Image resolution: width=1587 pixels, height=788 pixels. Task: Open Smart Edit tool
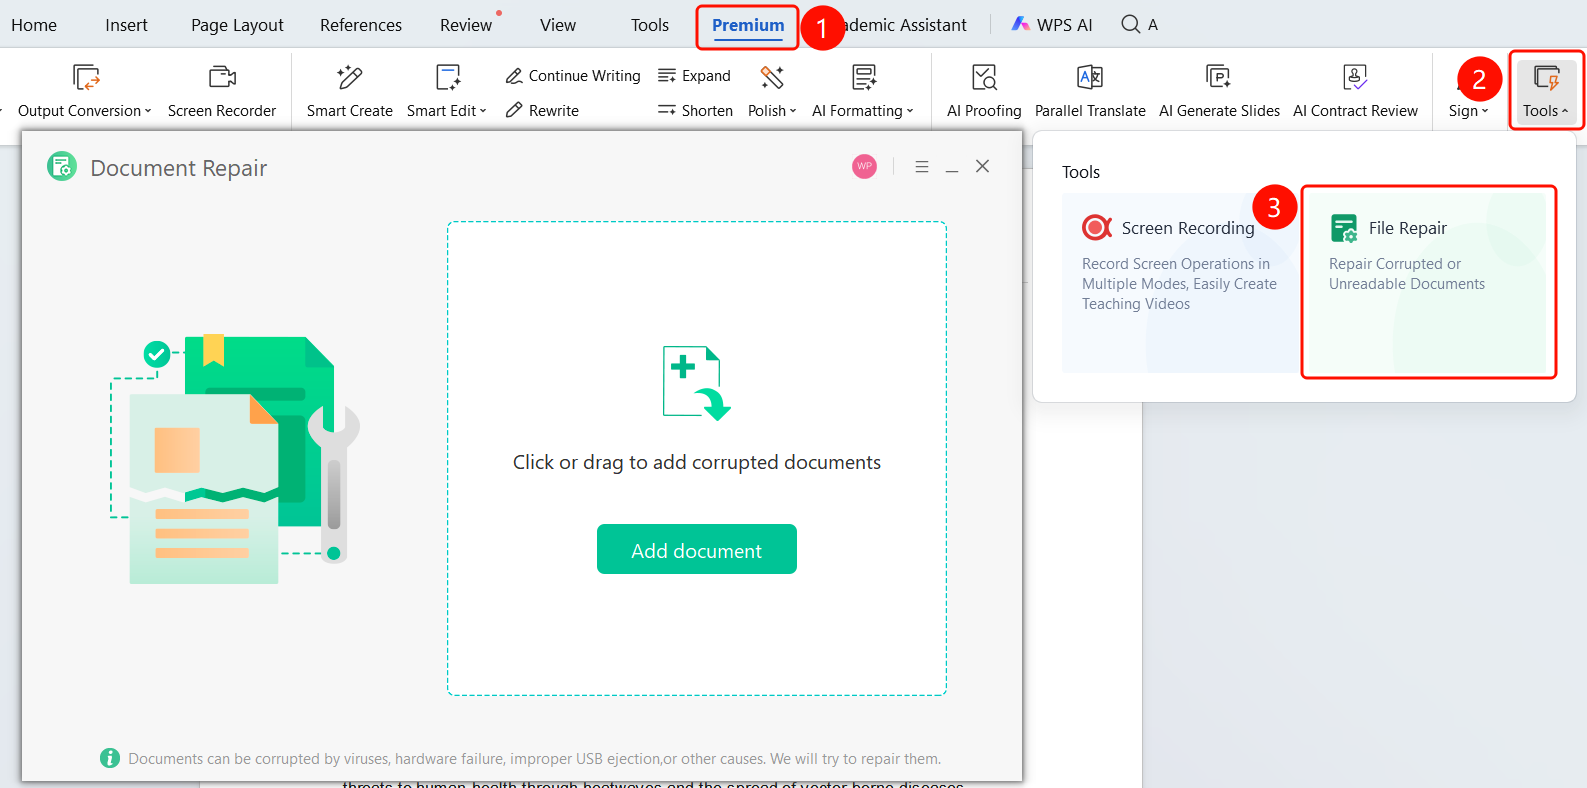(447, 91)
